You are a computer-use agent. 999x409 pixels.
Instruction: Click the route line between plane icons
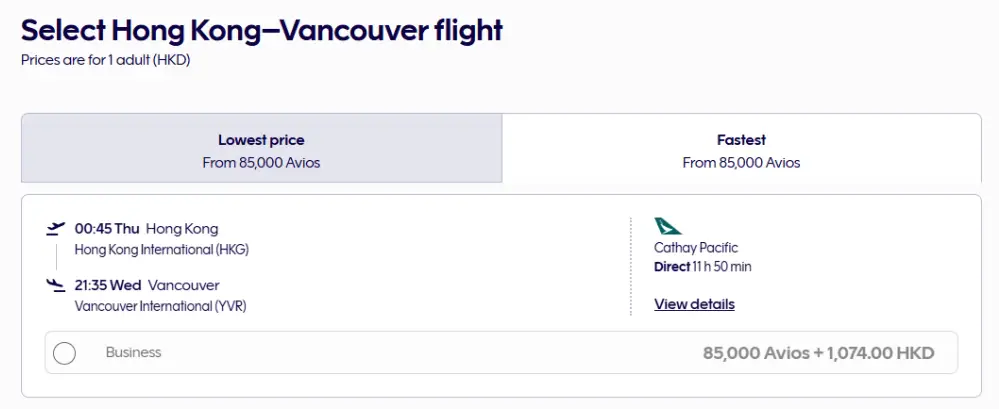(x=56, y=257)
